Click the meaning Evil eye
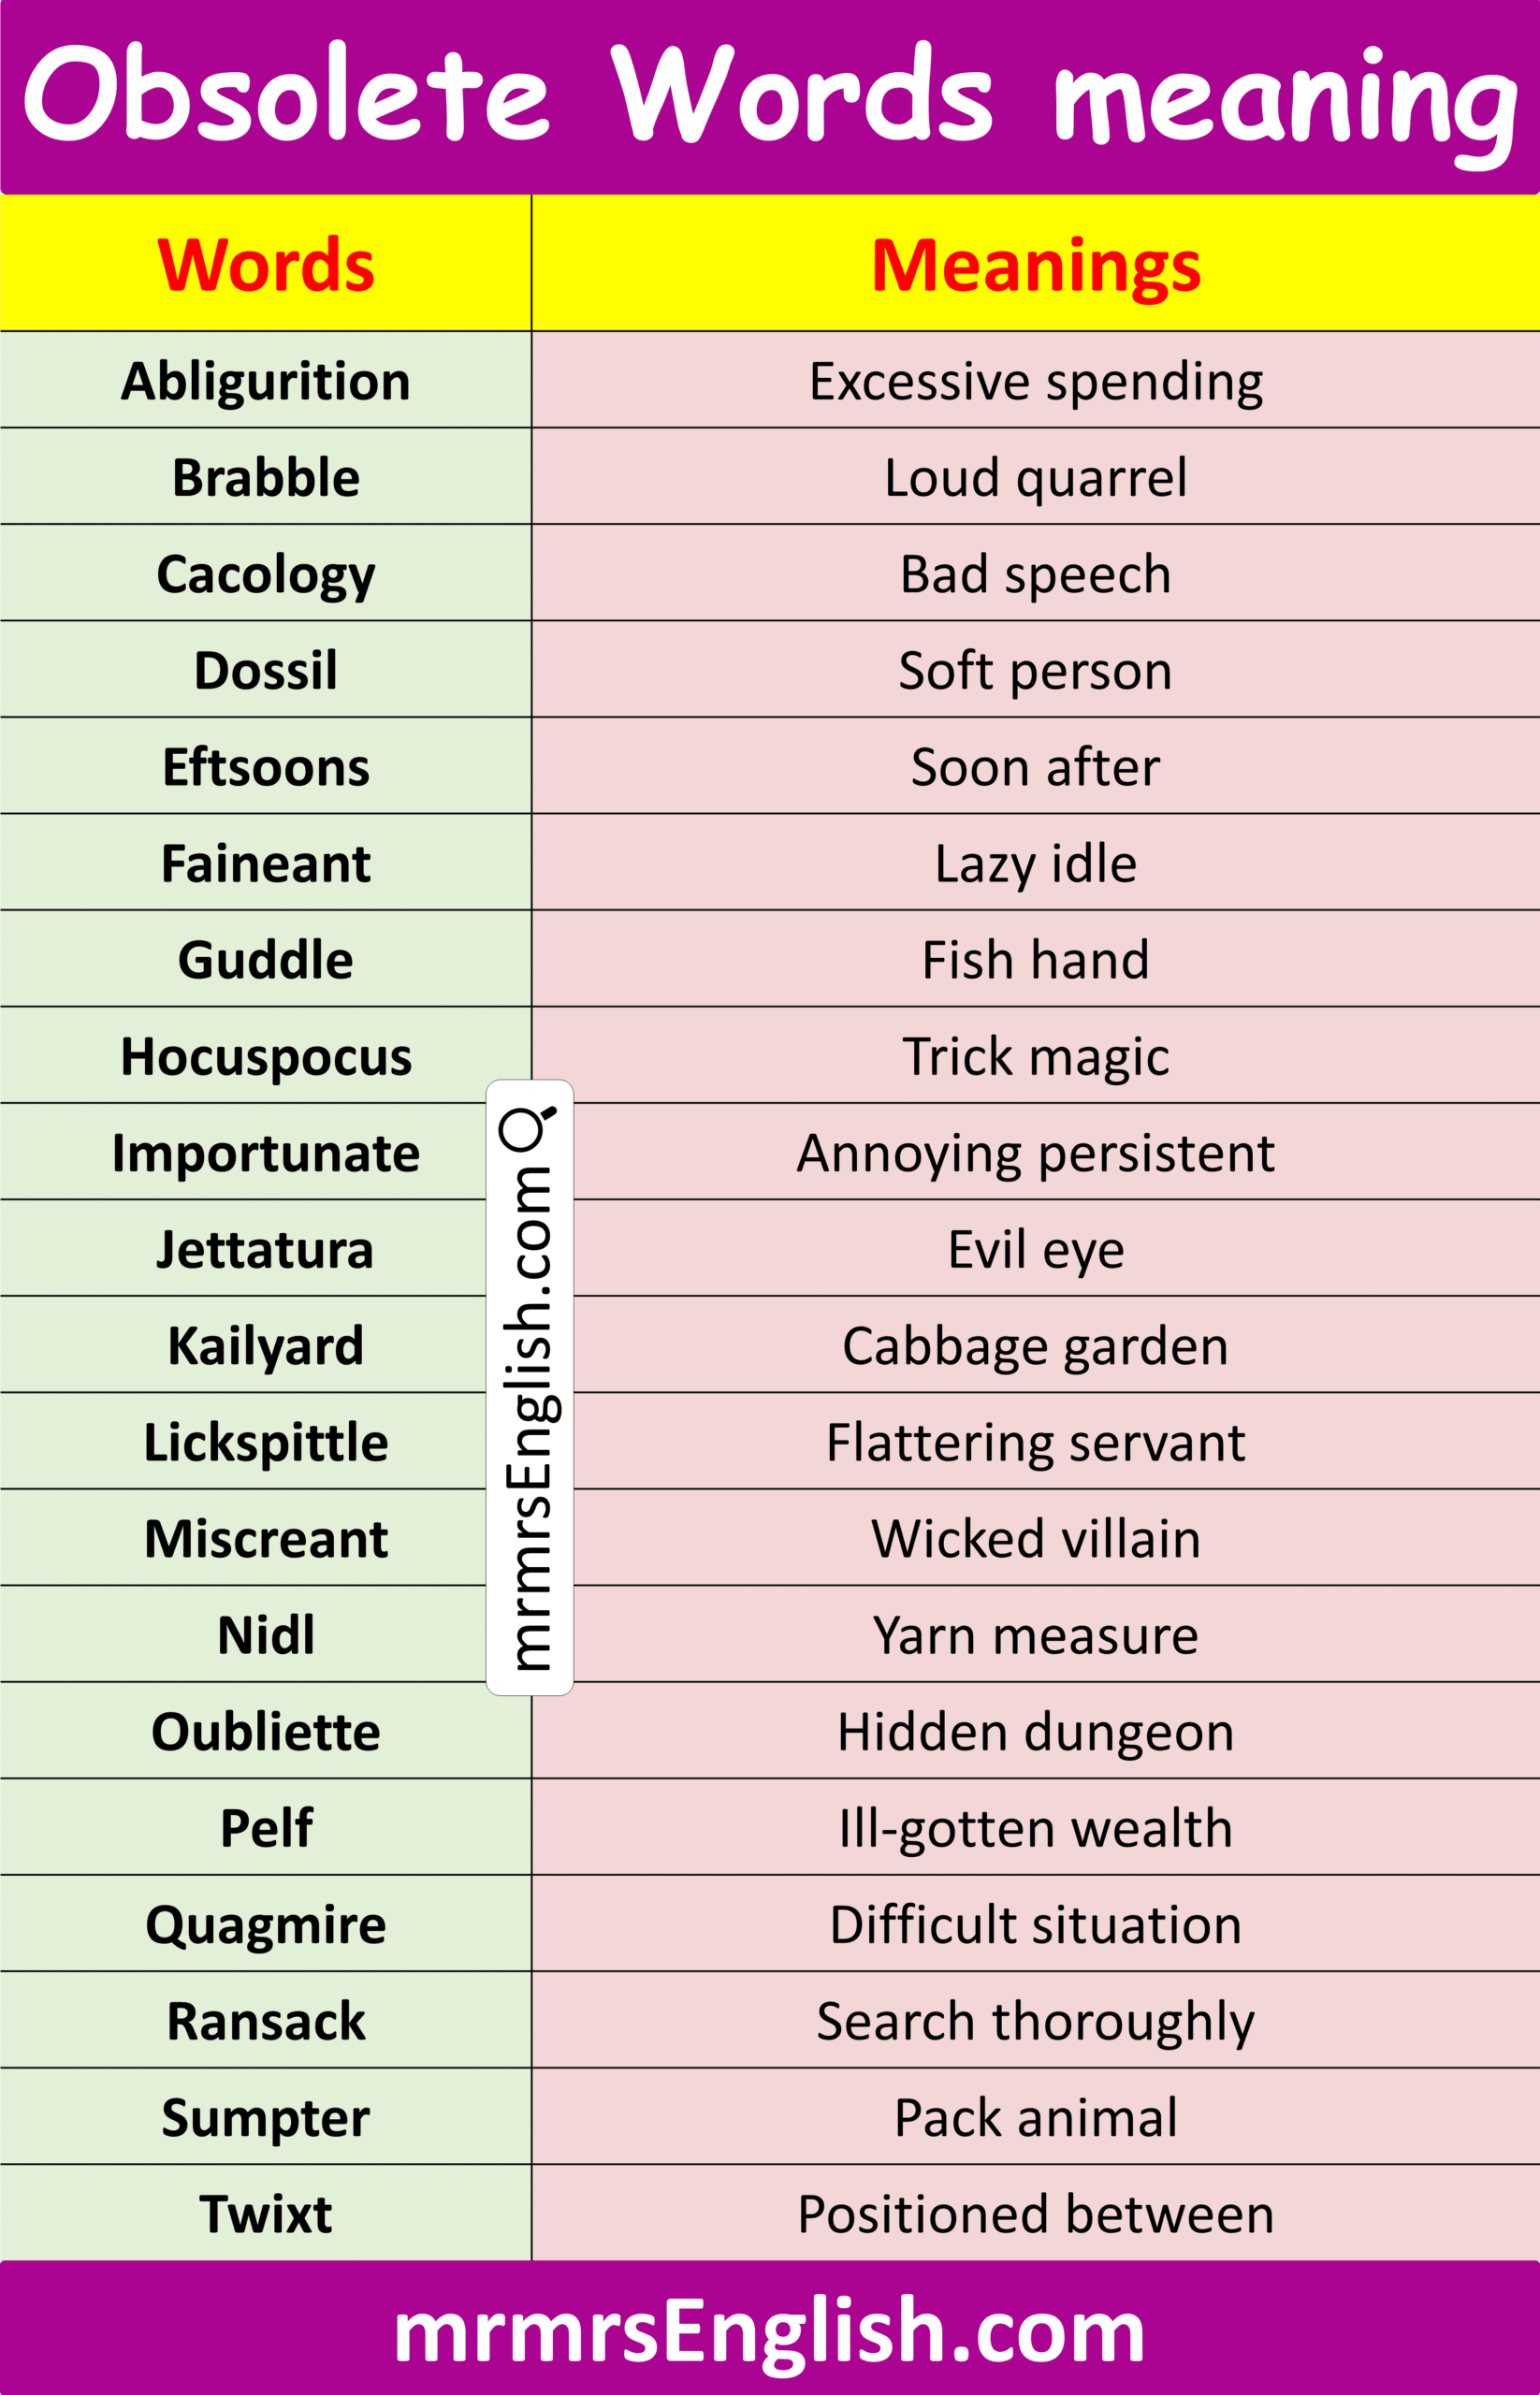 tap(1035, 1249)
